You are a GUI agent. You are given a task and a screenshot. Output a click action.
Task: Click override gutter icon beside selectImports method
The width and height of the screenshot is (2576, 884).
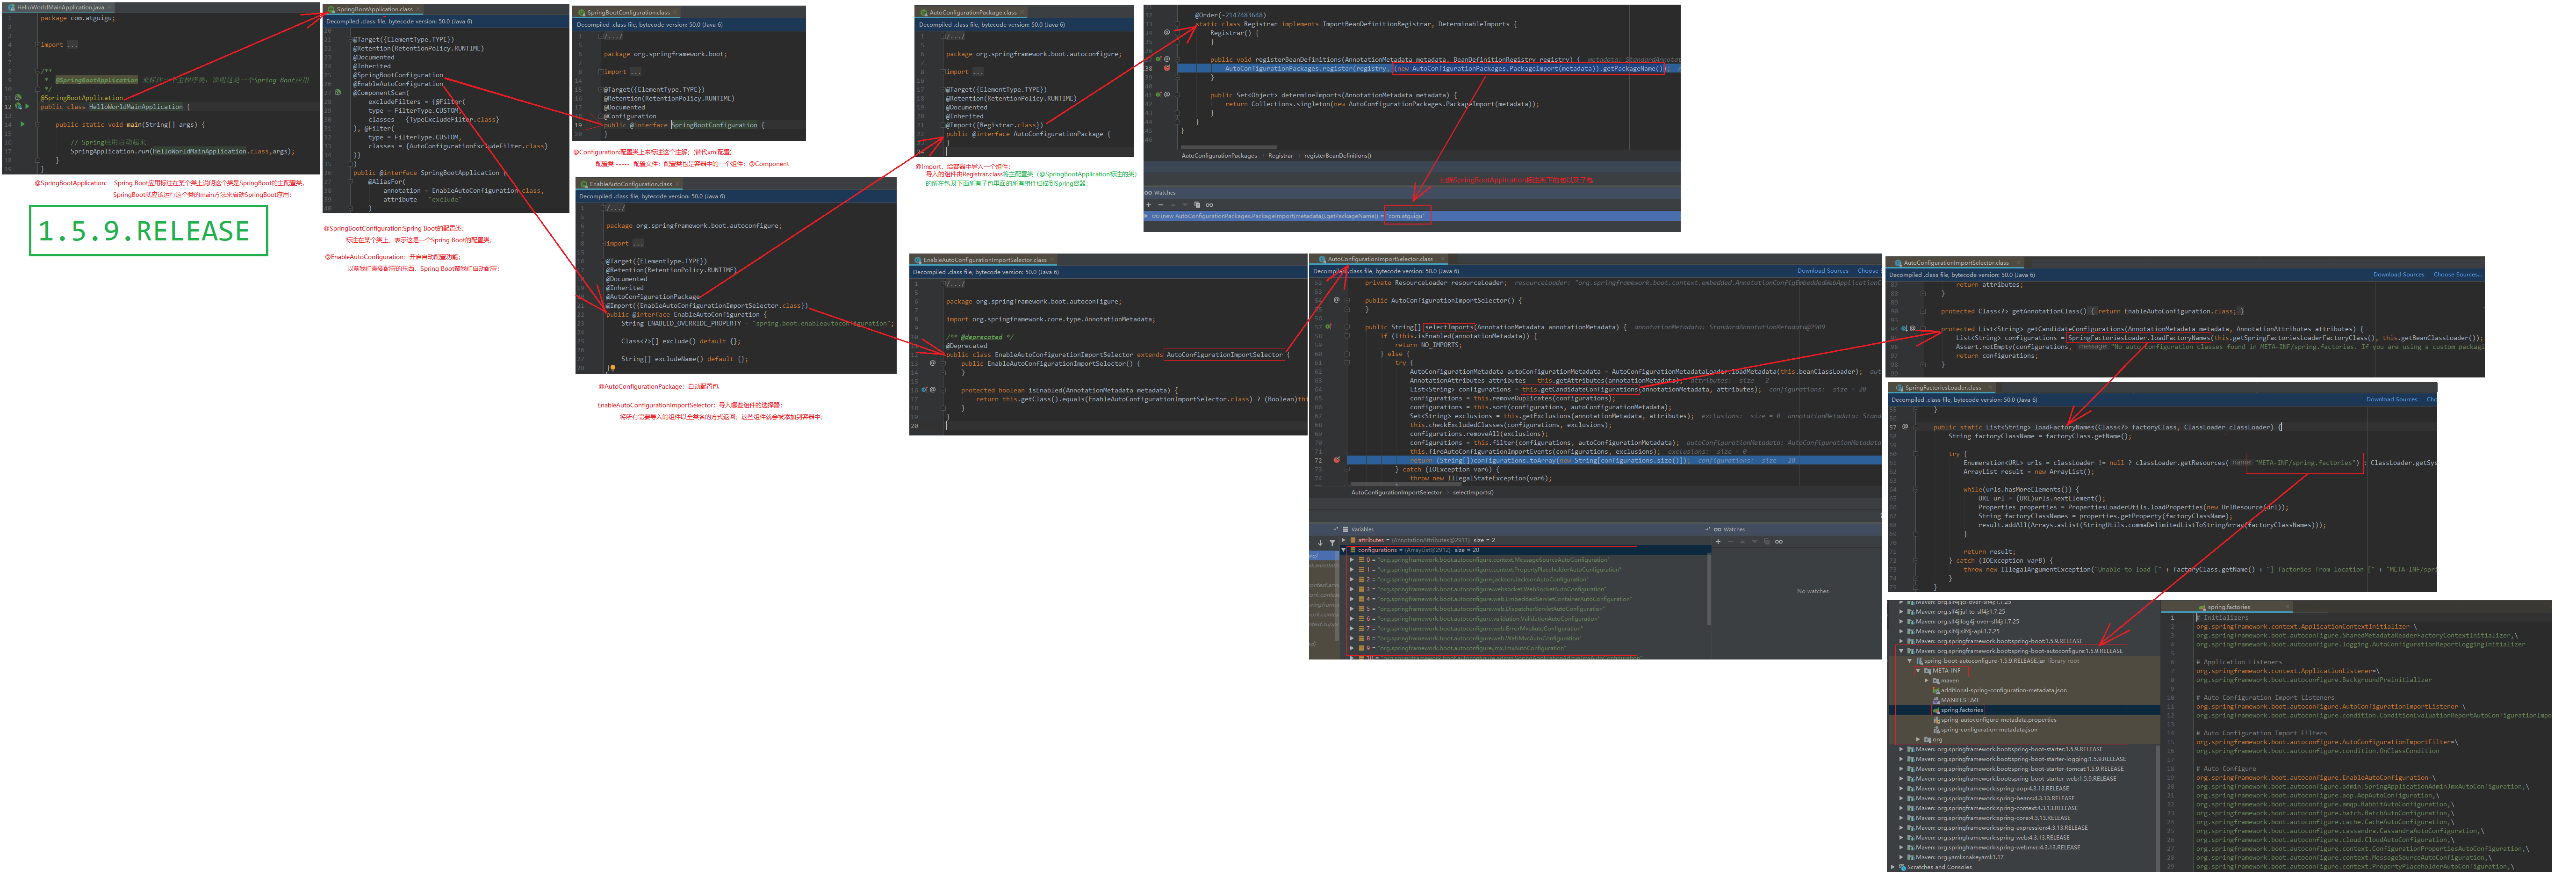click(1329, 327)
